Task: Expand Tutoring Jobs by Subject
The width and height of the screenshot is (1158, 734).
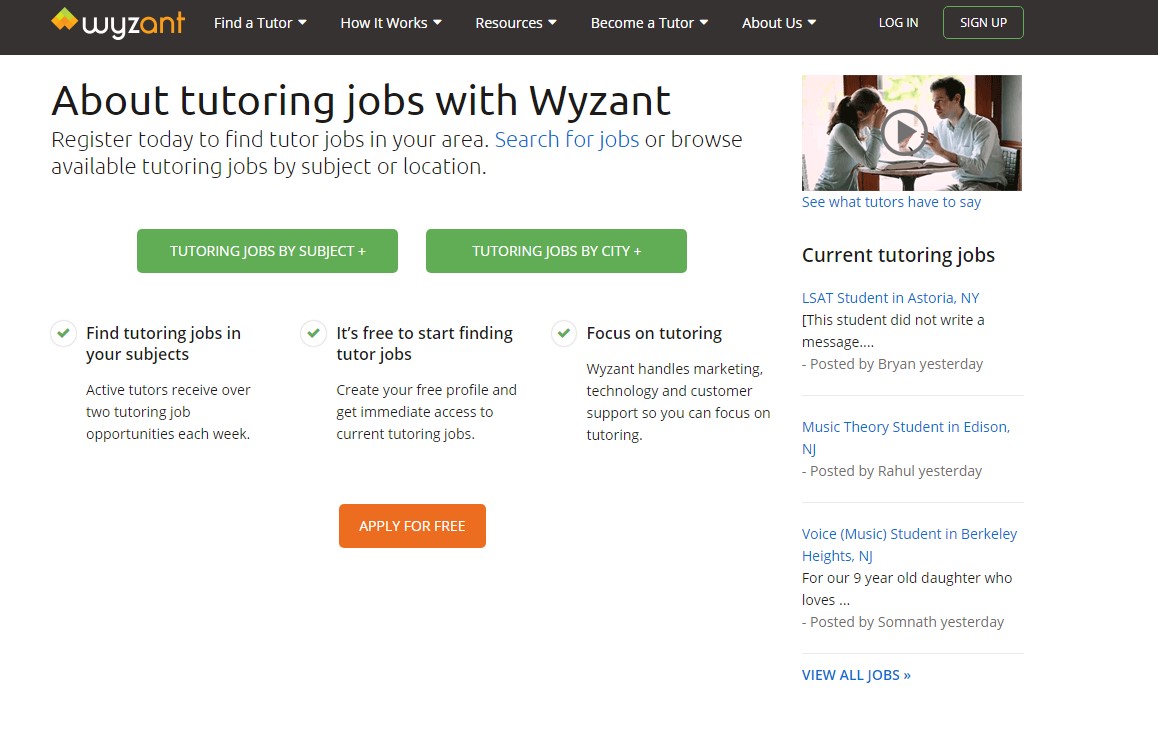Action: tap(267, 251)
